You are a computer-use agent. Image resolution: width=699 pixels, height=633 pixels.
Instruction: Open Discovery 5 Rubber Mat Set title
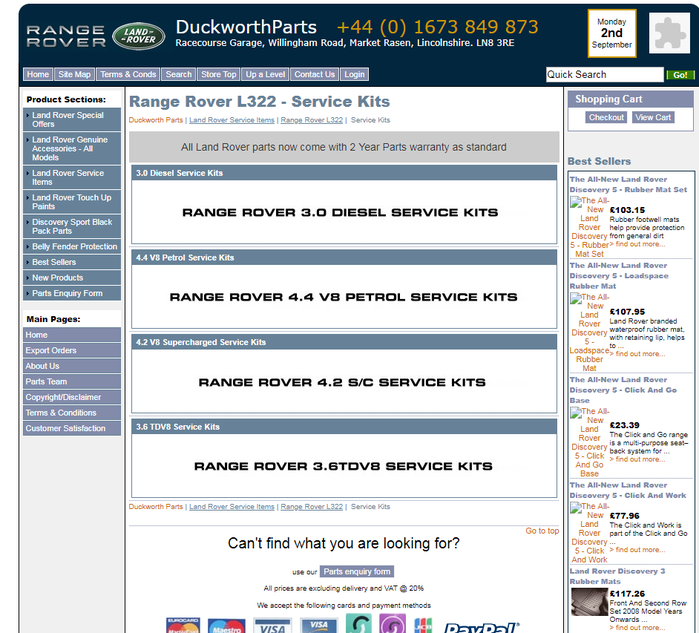(x=628, y=185)
